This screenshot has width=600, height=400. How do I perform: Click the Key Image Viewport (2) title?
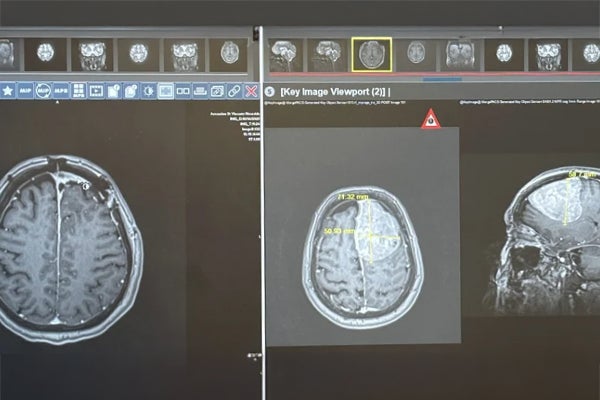333,92
